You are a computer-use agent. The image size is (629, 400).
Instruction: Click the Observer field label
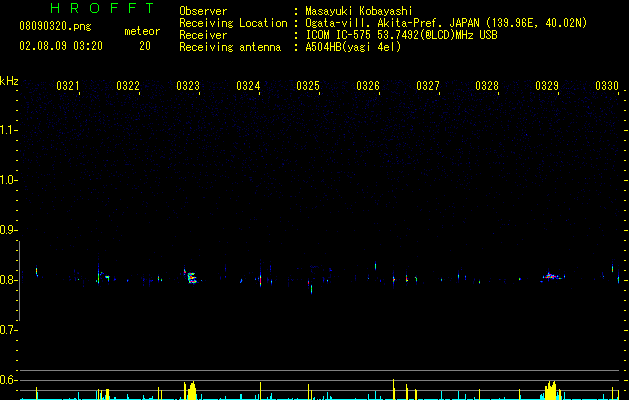pos(203,11)
